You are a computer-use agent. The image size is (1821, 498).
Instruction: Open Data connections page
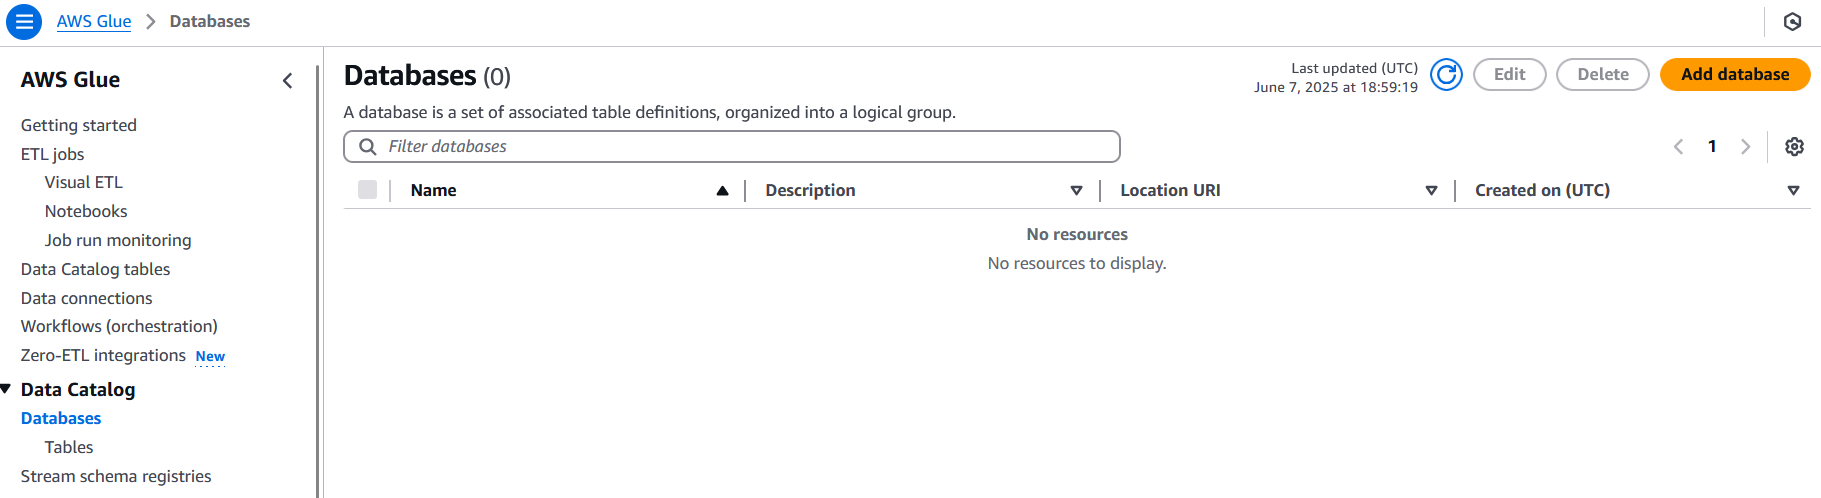tap(87, 298)
